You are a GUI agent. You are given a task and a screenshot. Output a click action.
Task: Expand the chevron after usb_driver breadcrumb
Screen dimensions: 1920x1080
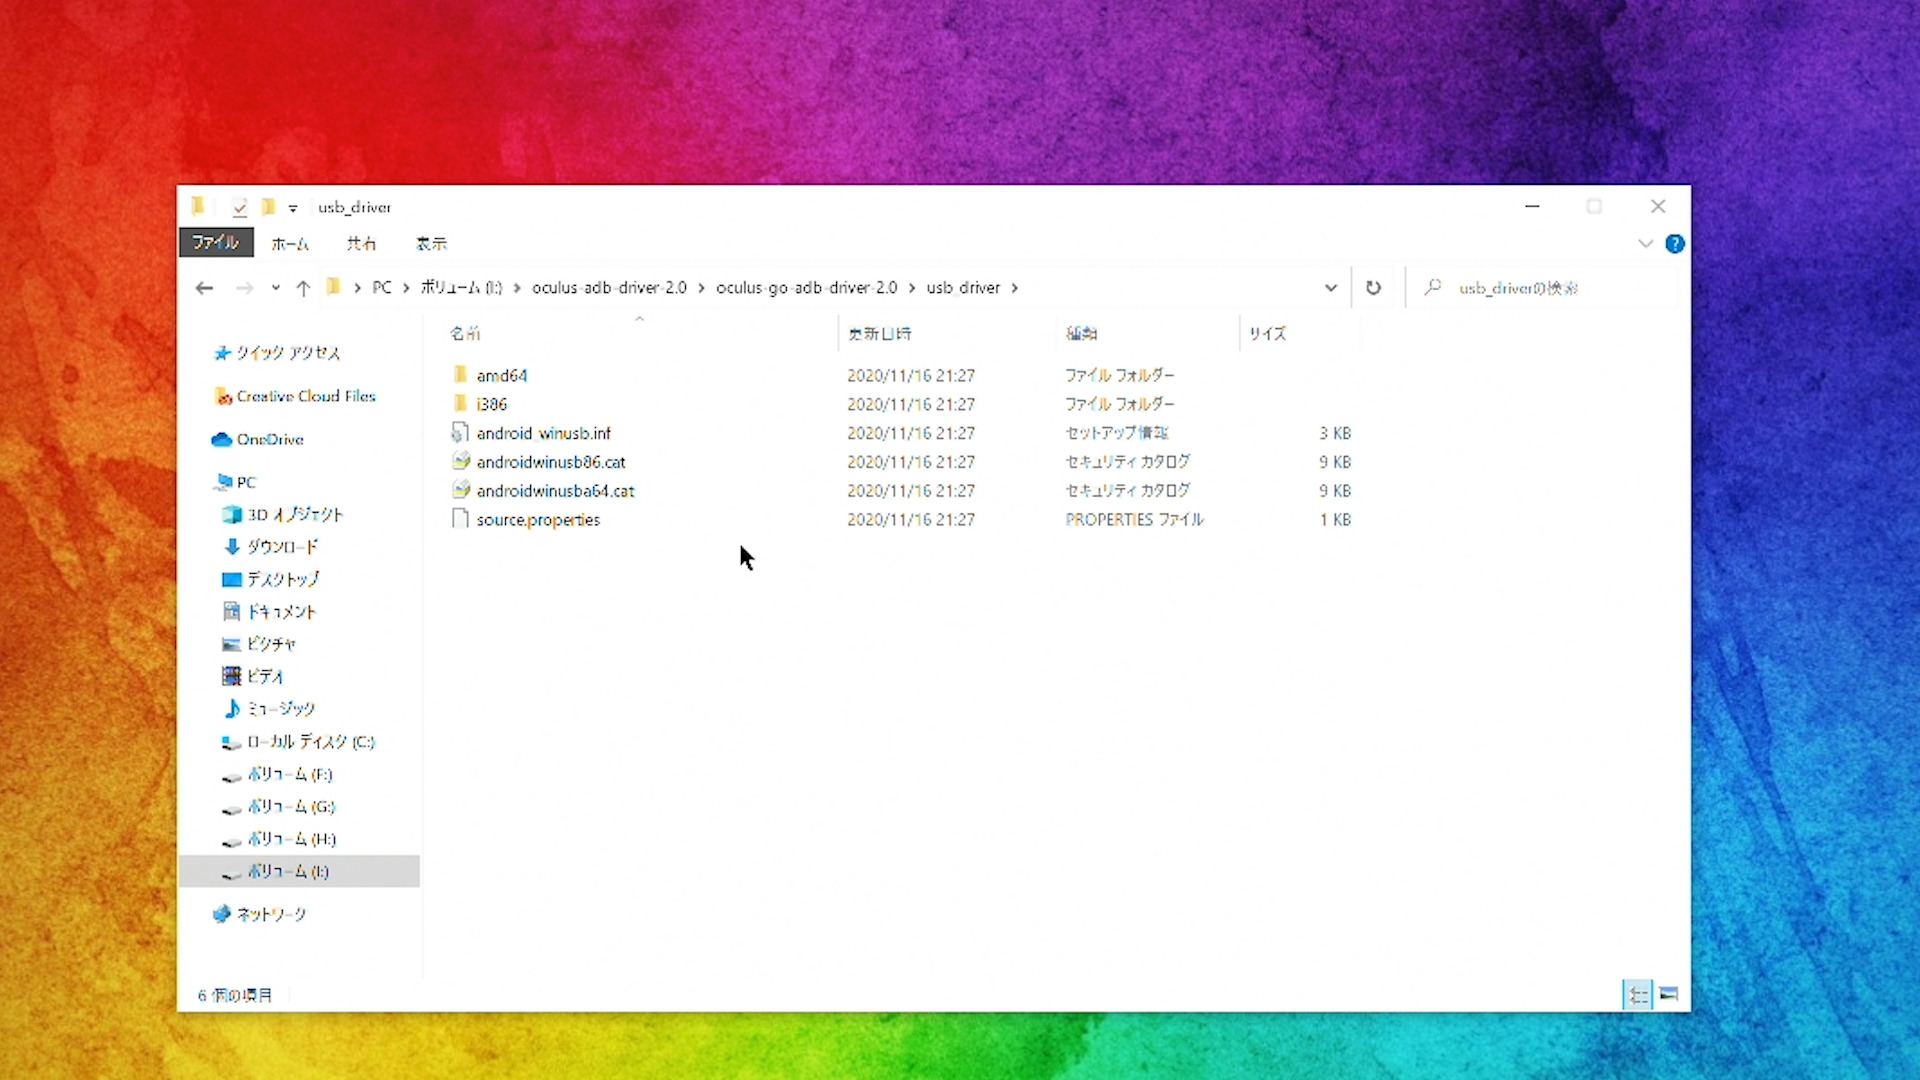1015,288
